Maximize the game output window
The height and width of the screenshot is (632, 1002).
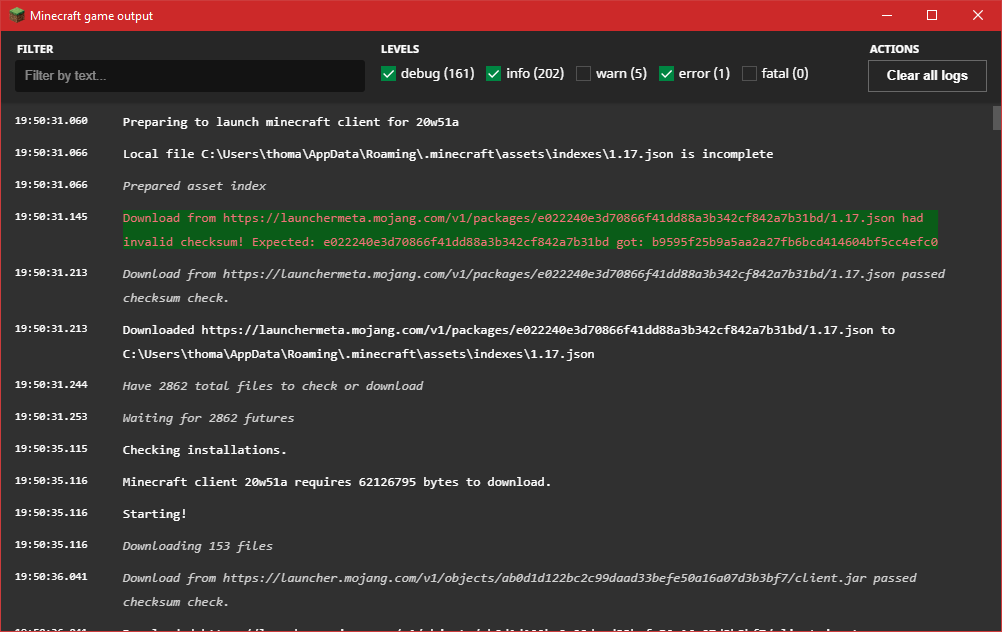click(x=931, y=15)
